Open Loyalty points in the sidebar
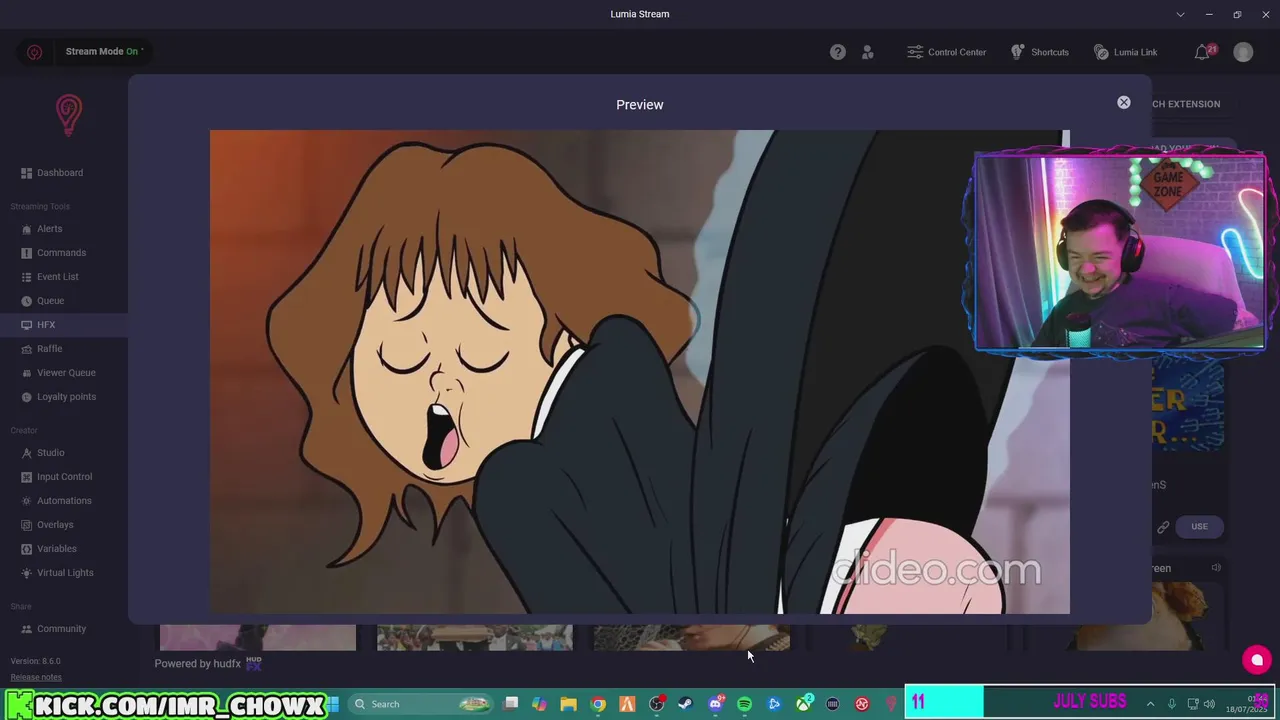Image resolution: width=1280 pixels, height=720 pixels. tap(66, 397)
